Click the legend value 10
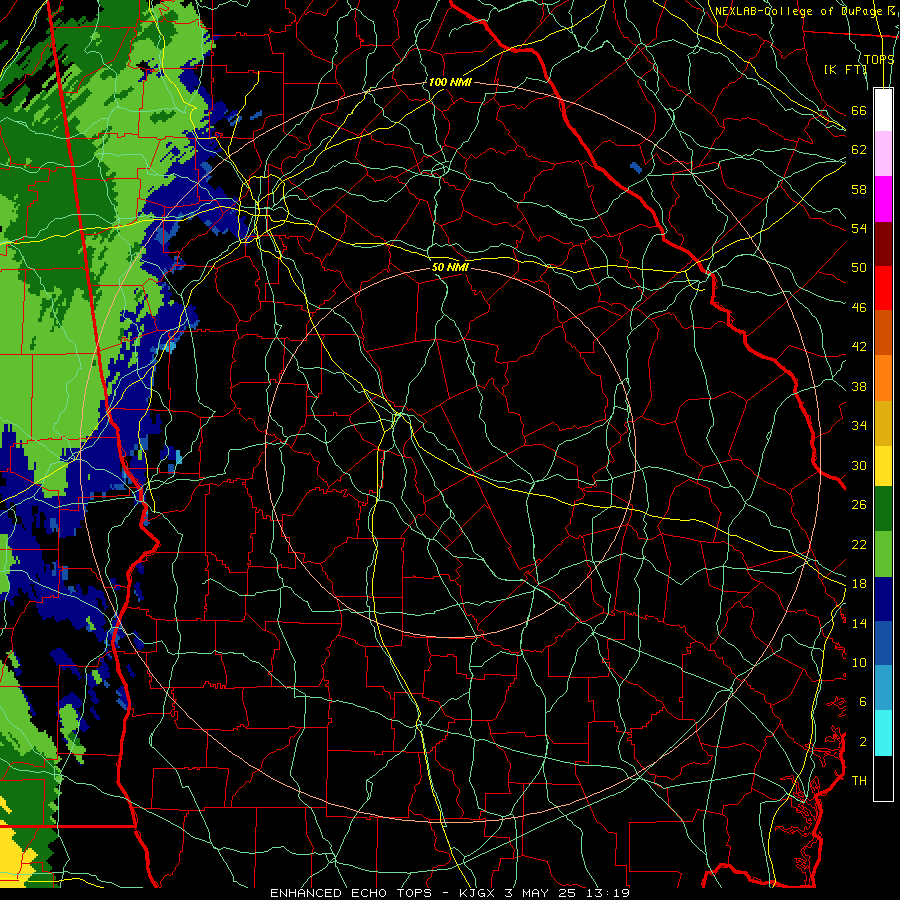Screen dimensions: 900x900 point(859,662)
